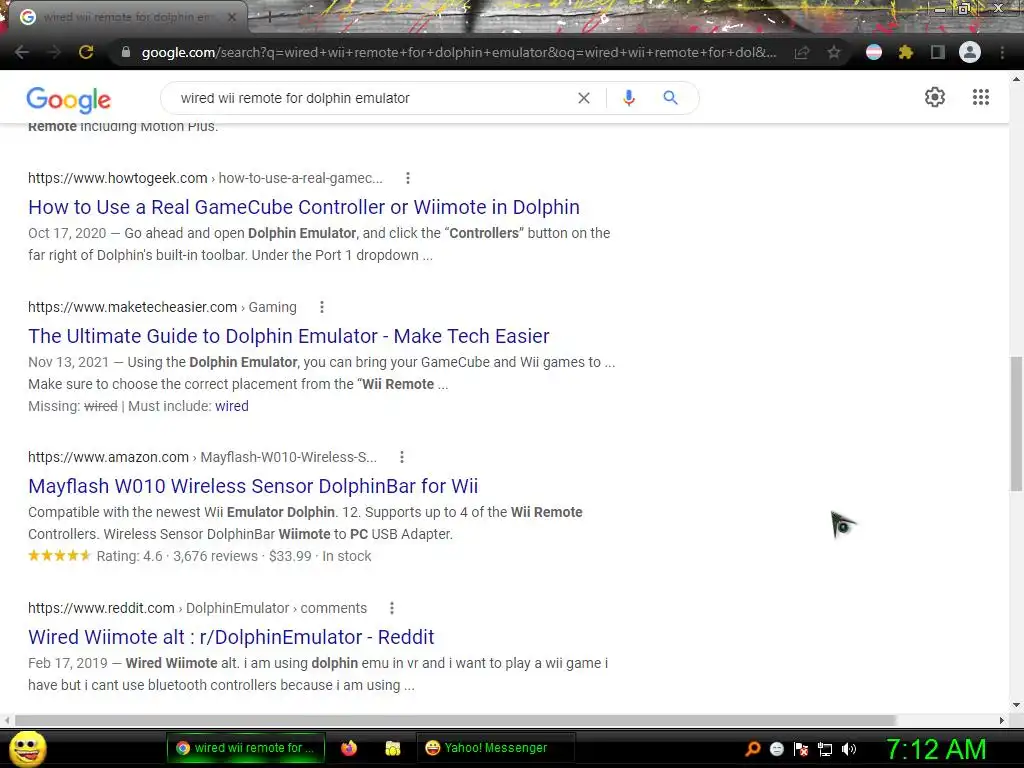Go to Google home via the logo

69,100
